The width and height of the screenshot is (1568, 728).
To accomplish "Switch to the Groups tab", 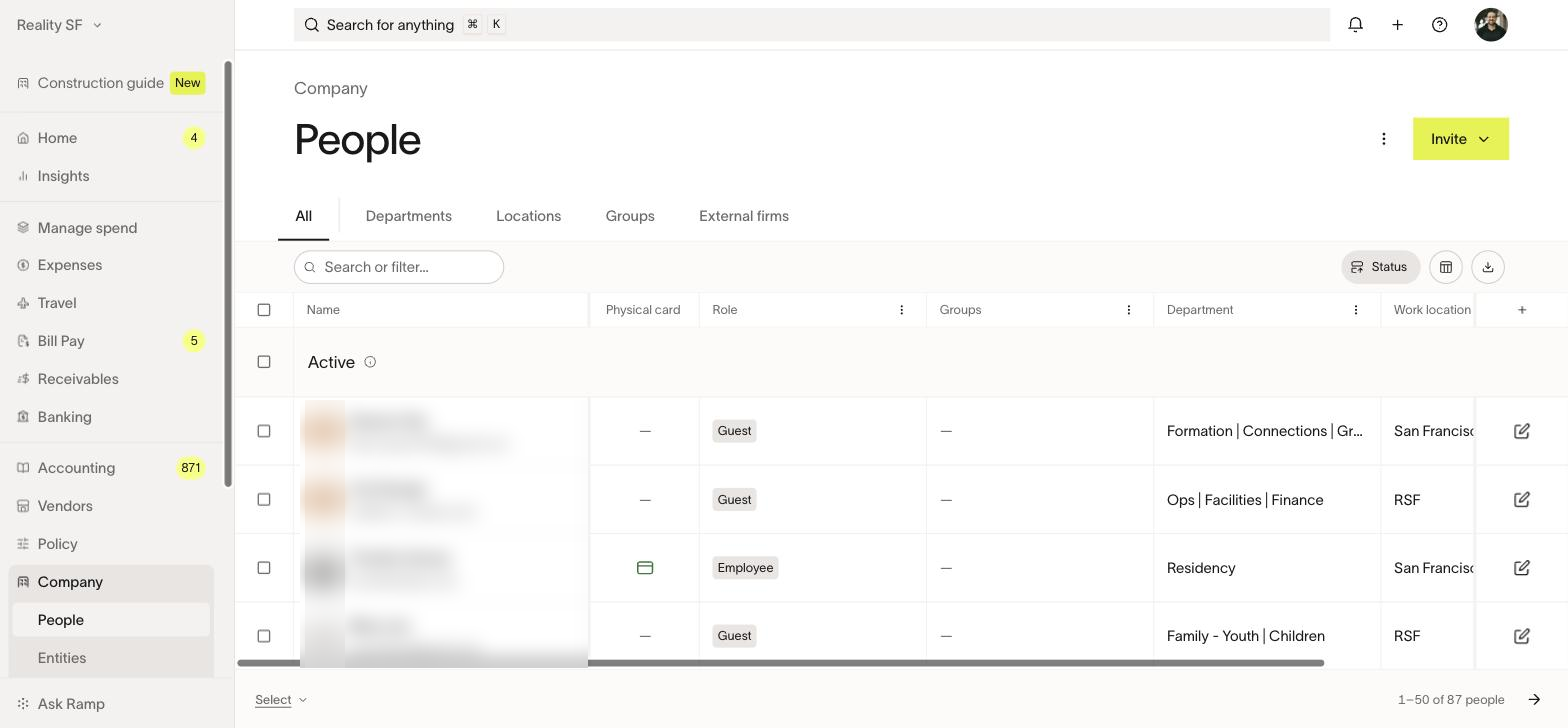I will 630,216.
